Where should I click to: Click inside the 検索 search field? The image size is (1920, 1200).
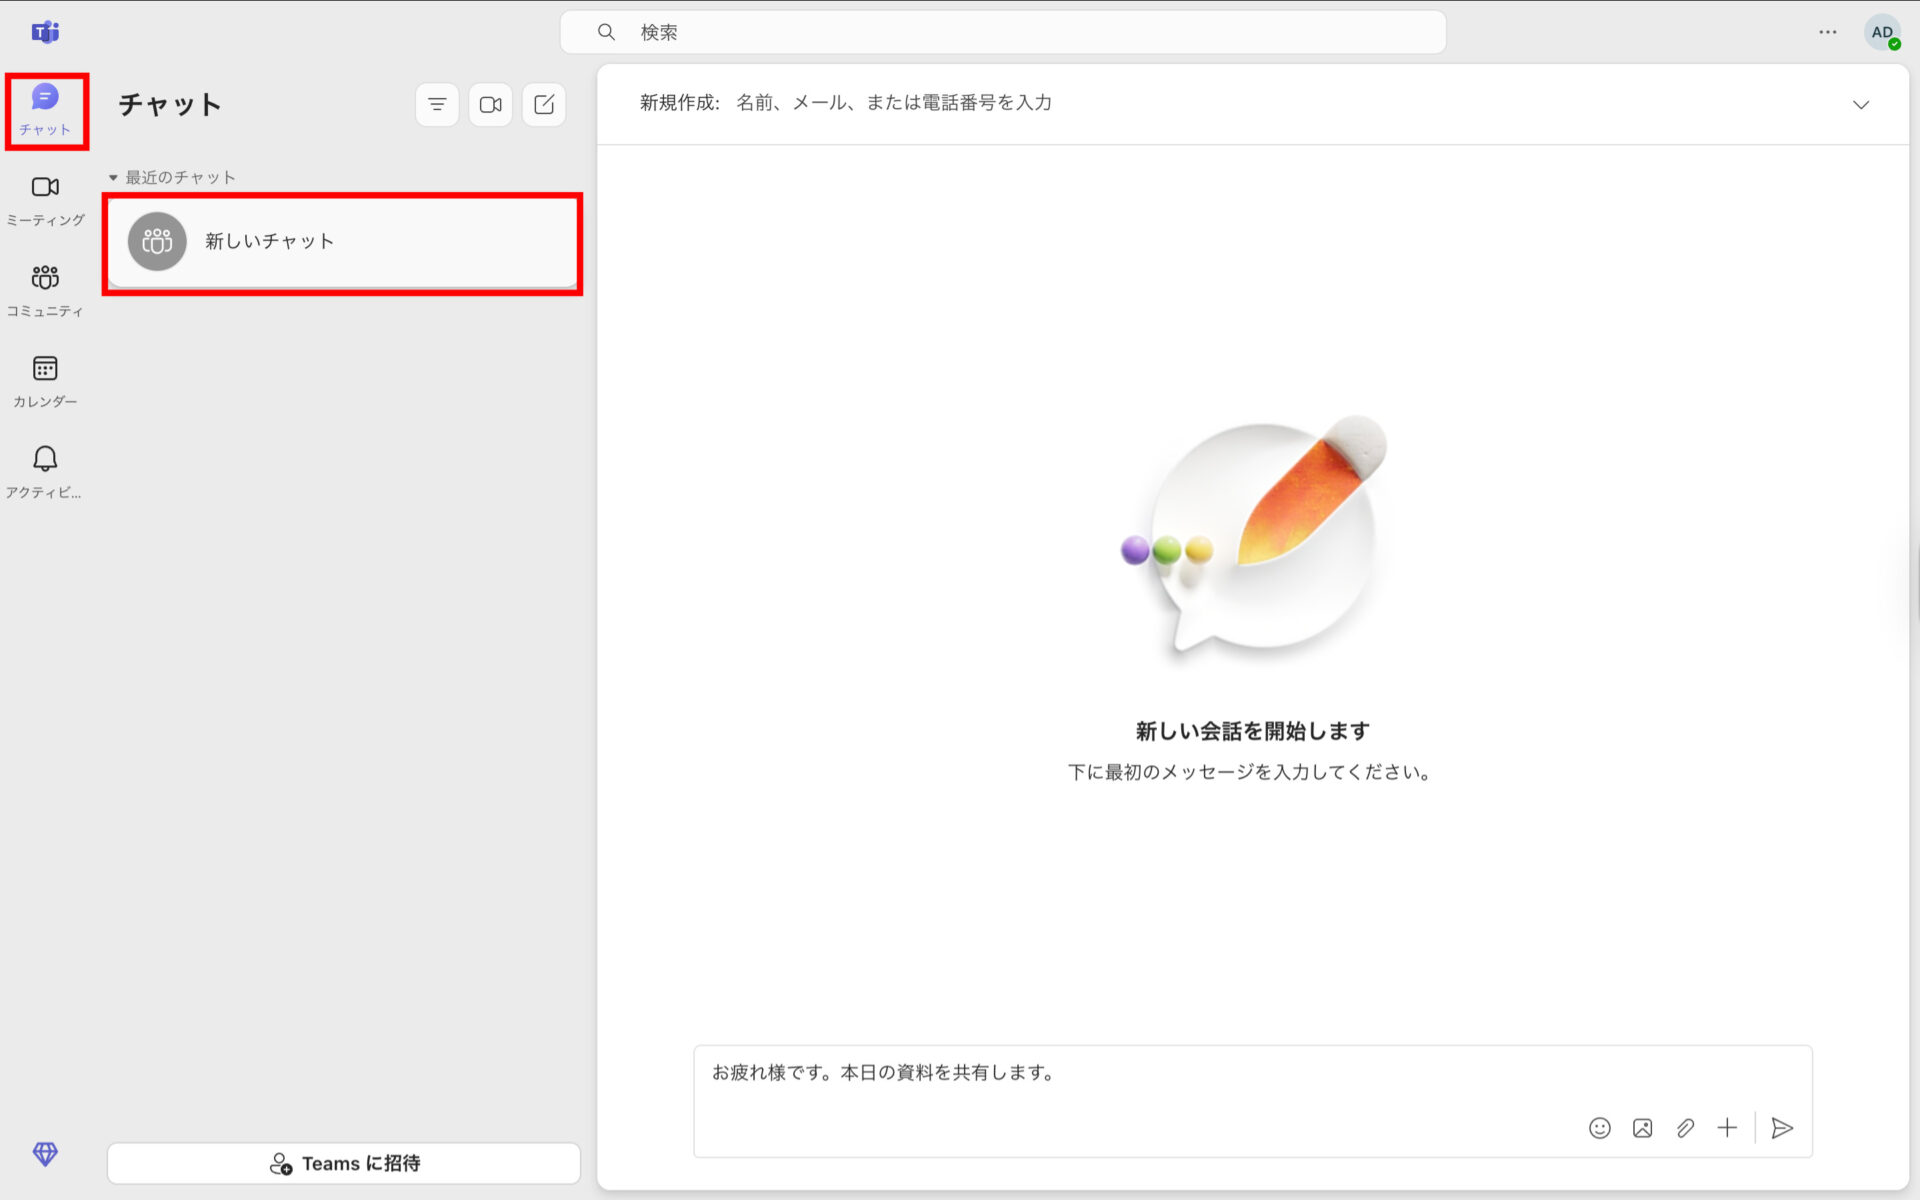coord(1000,31)
